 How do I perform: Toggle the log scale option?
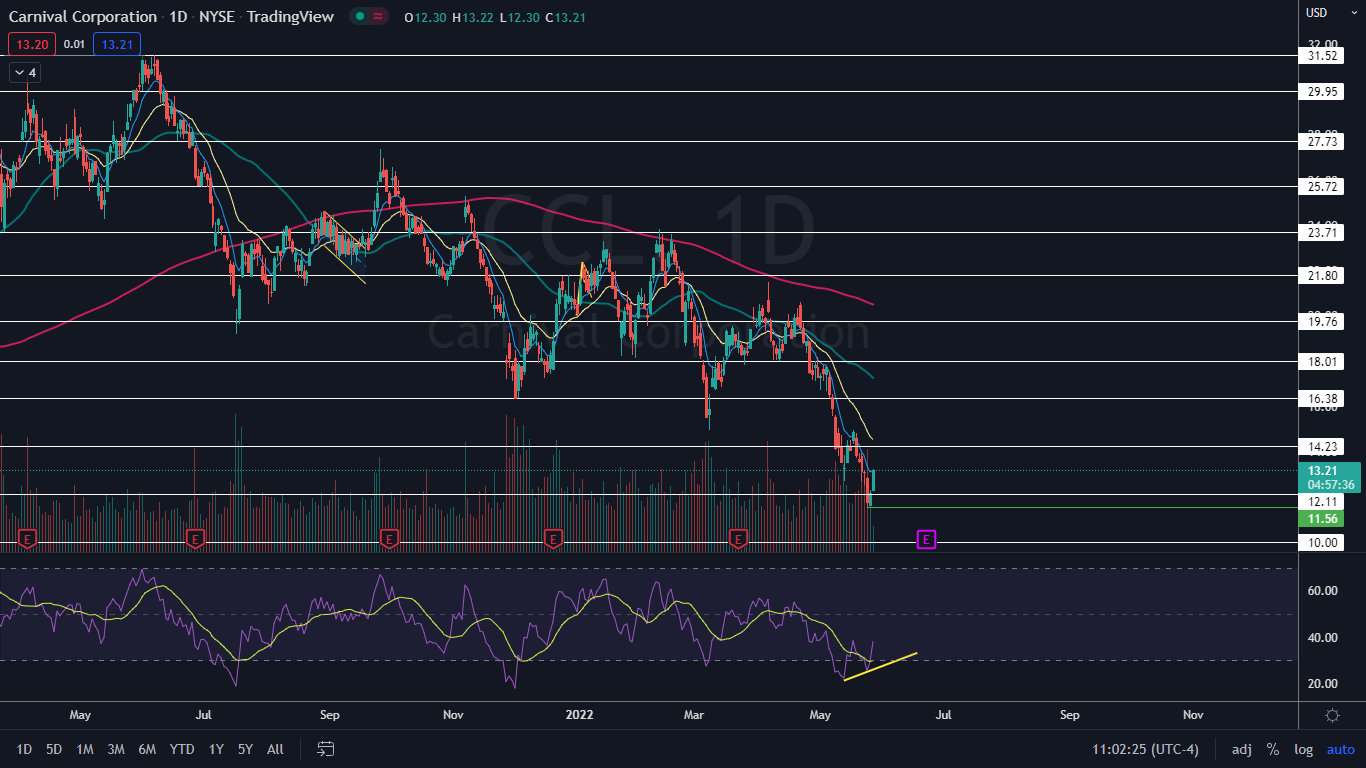pos(1304,749)
